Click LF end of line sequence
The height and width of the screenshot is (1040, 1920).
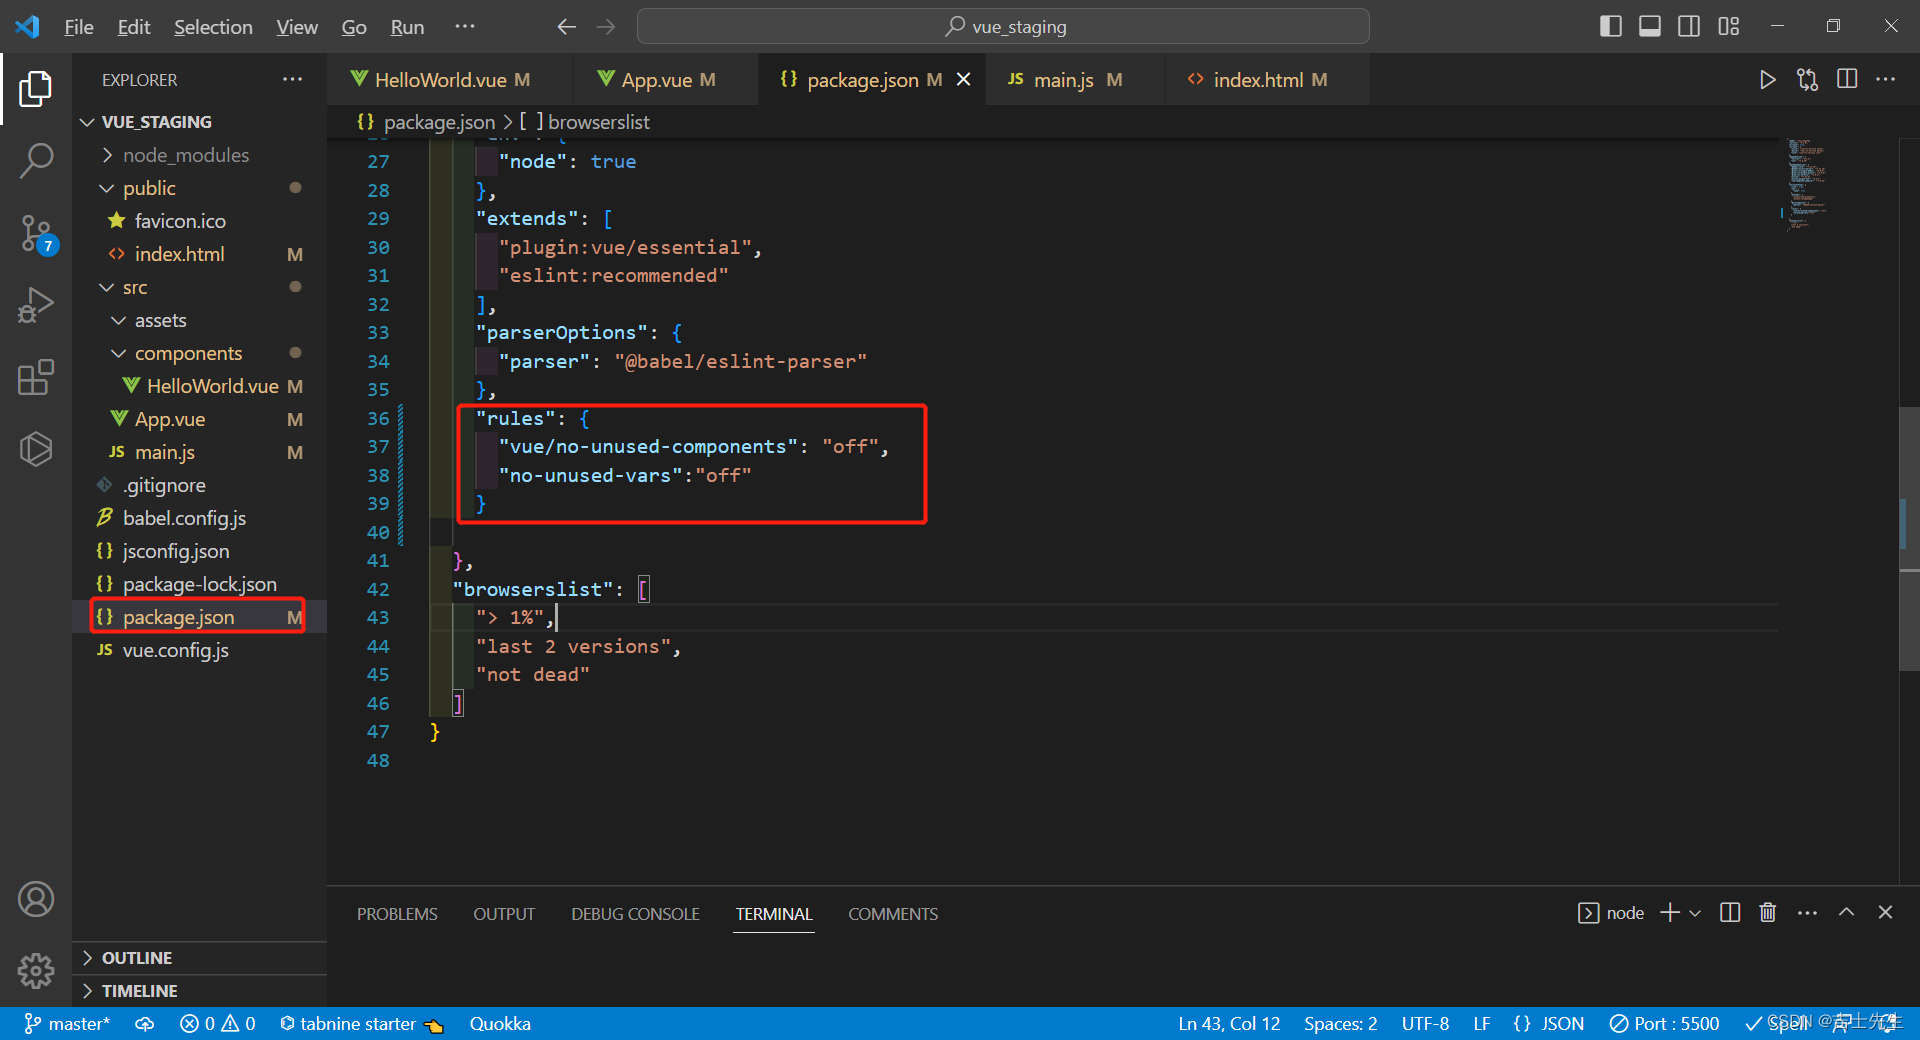pos(1482,1024)
